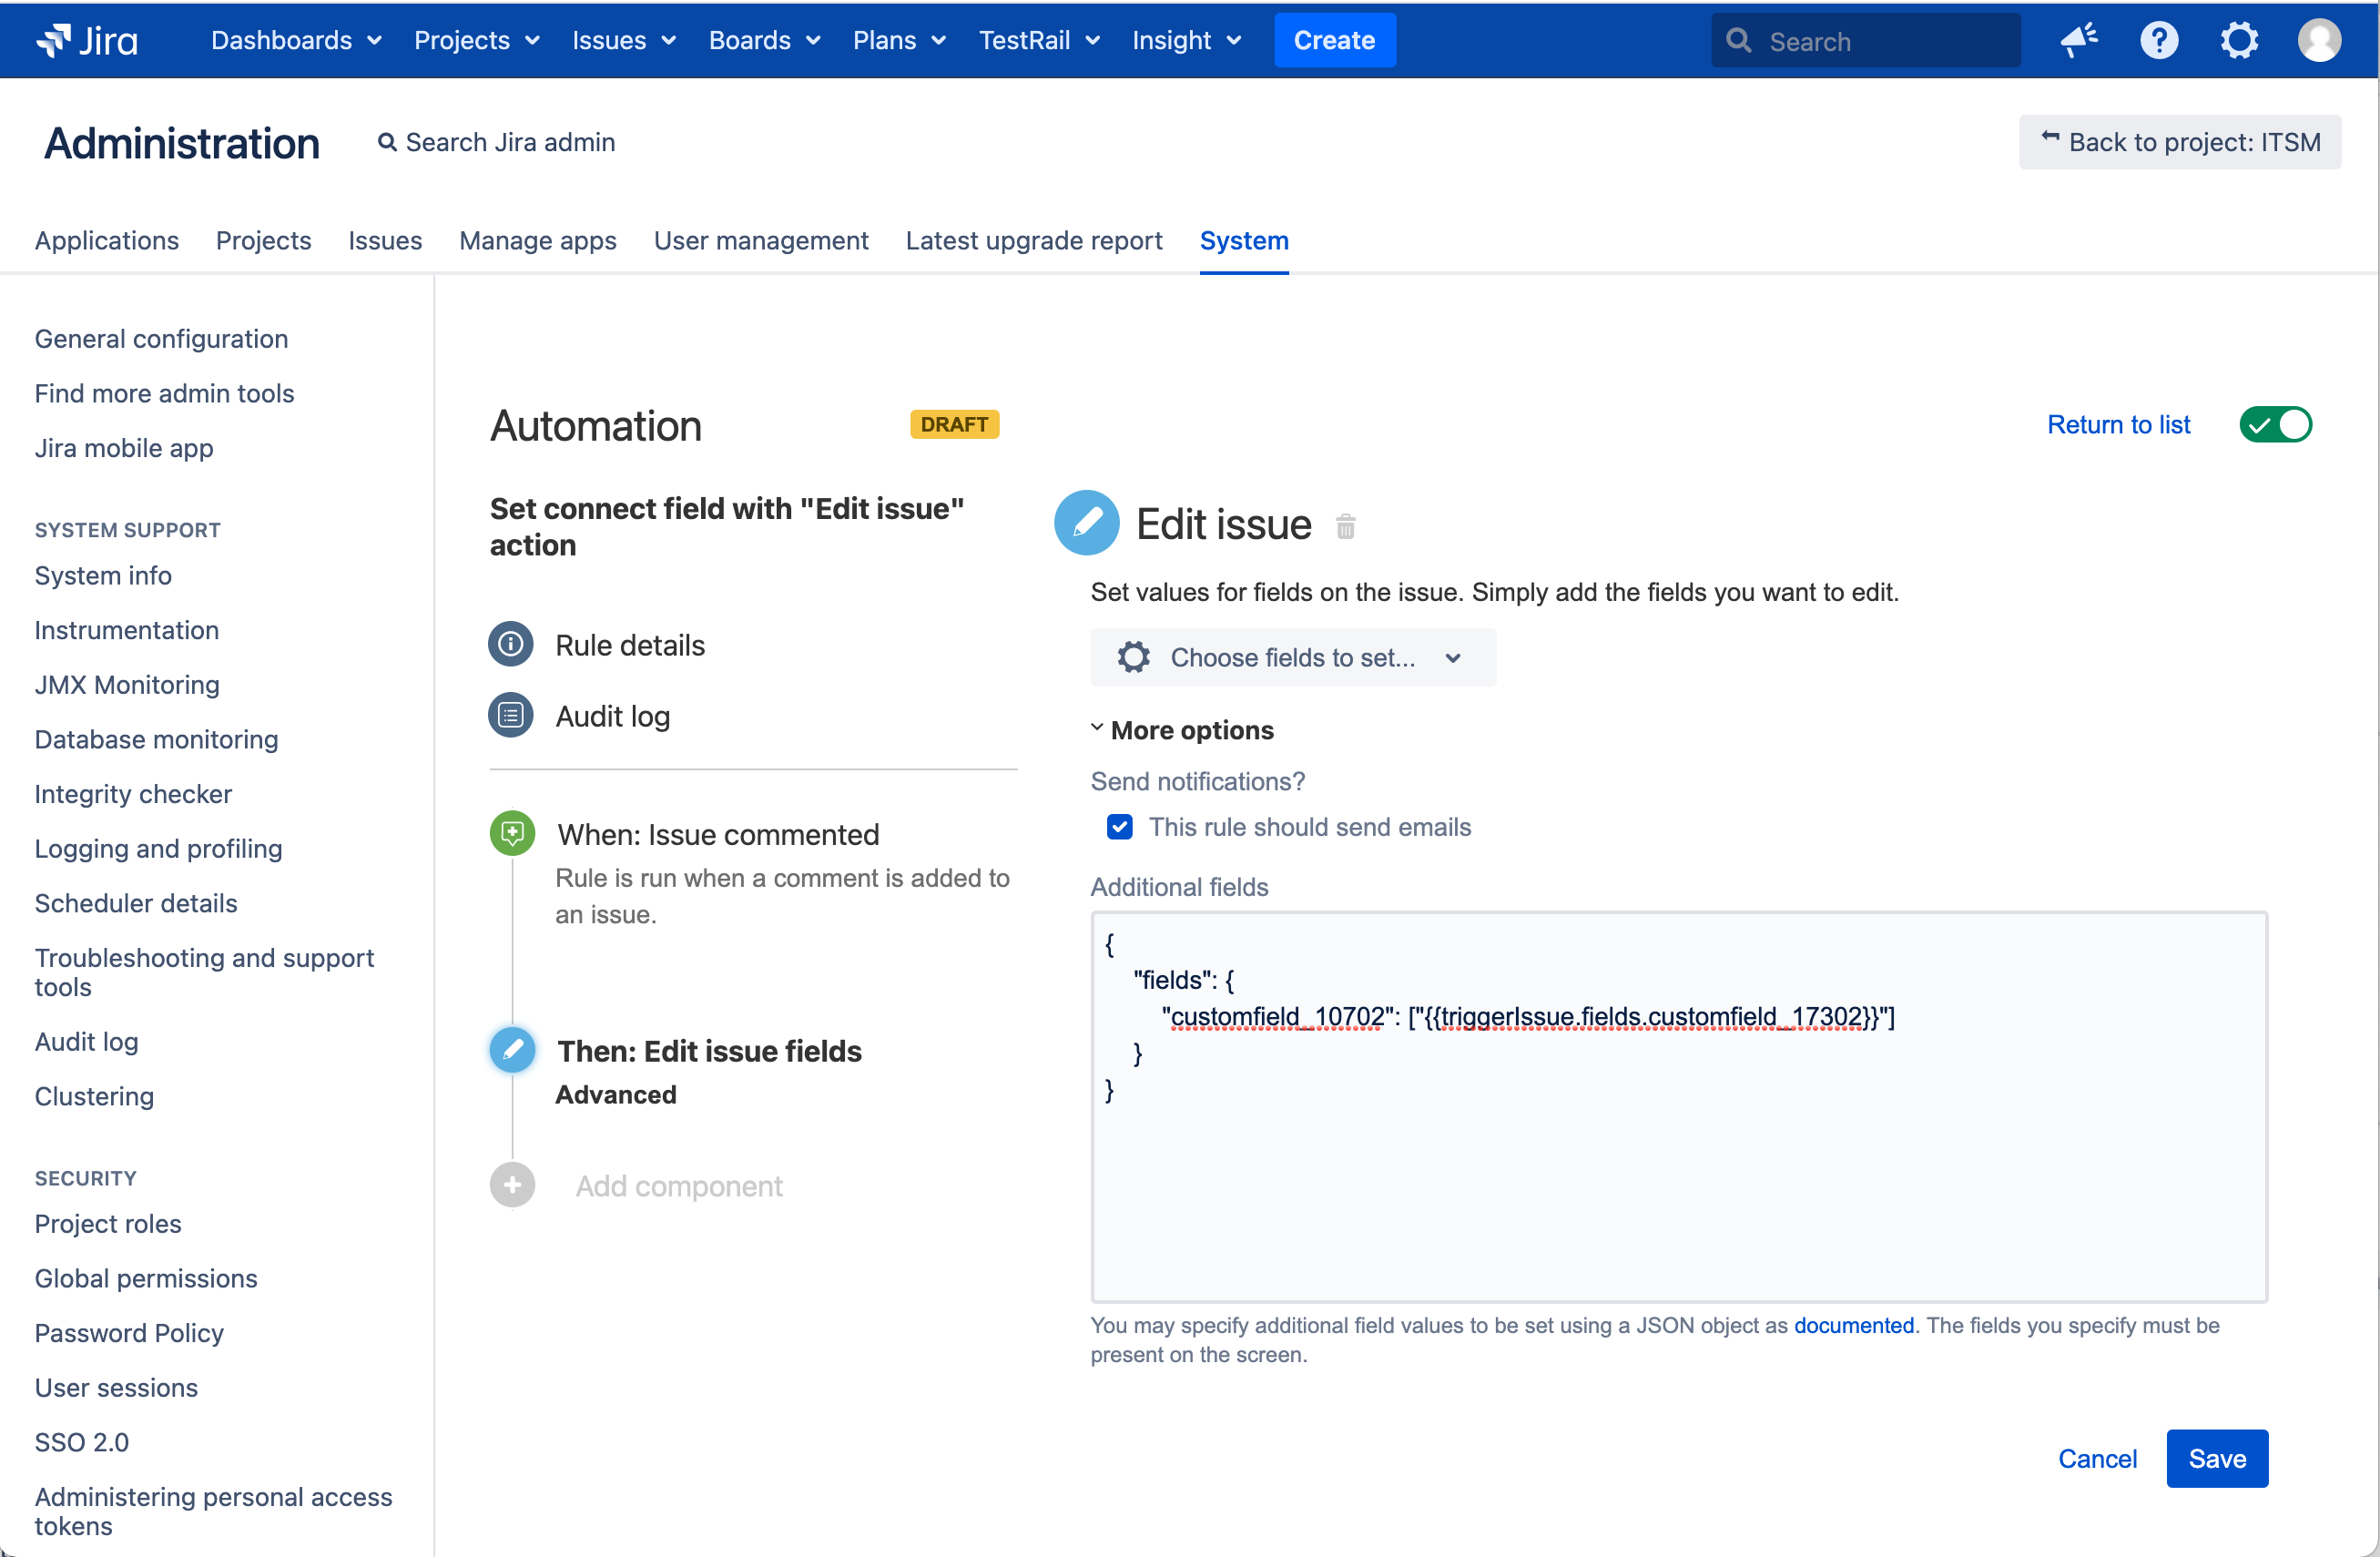Open the help question mark icon
Image resolution: width=2380 pixels, height=1557 pixels.
pos(2159,41)
